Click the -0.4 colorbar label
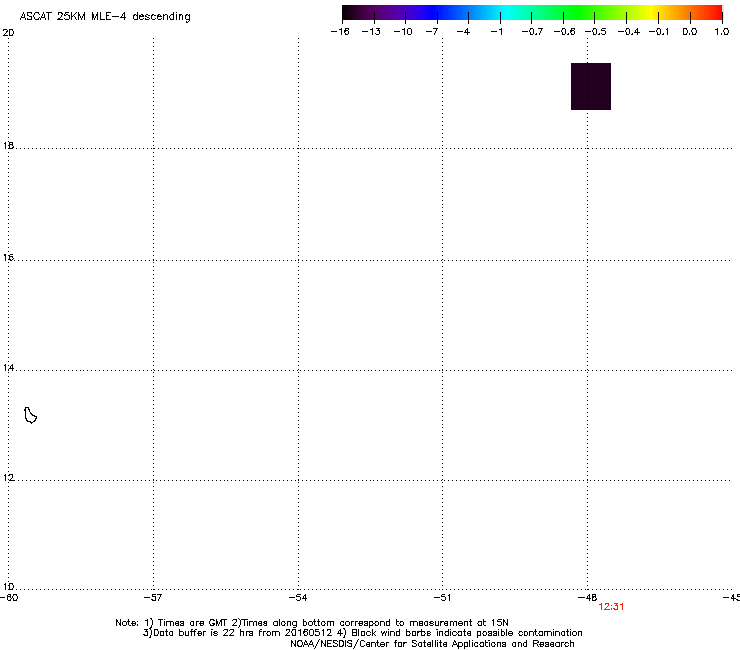The height and width of the screenshot is (650, 740). pyautogui.click(x=629, y=32)
